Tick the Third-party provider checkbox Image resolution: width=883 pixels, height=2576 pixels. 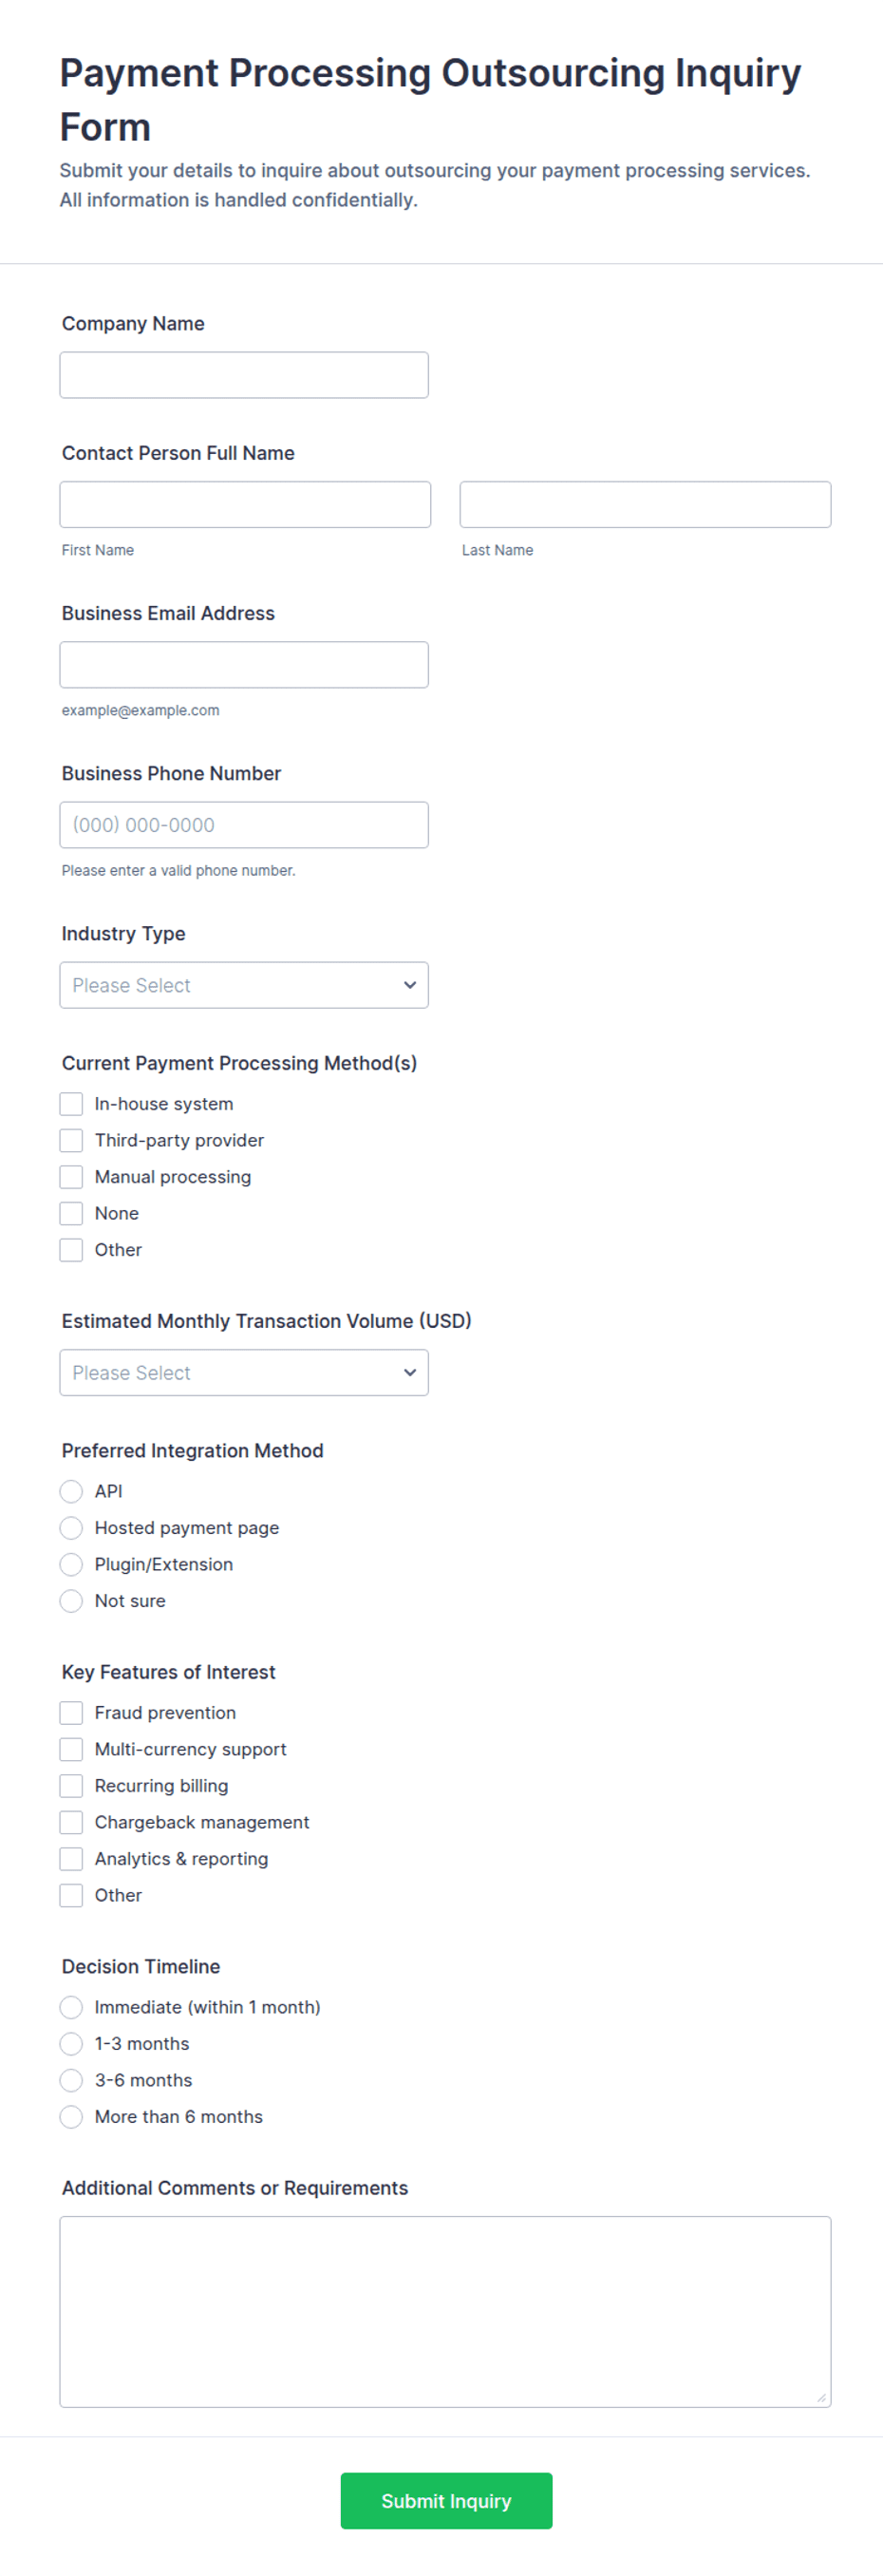(71, 1141)
